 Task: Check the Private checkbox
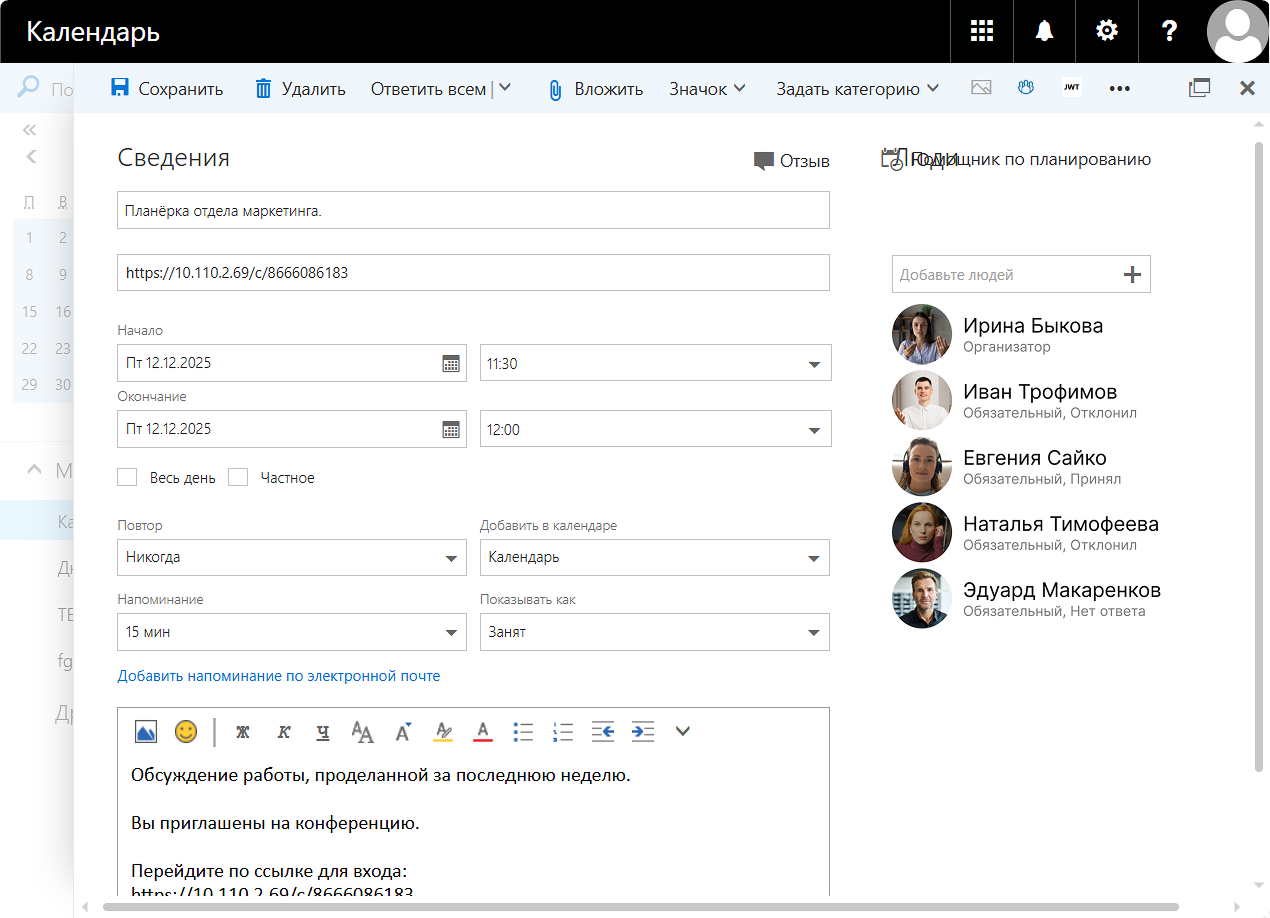(238, 478)
